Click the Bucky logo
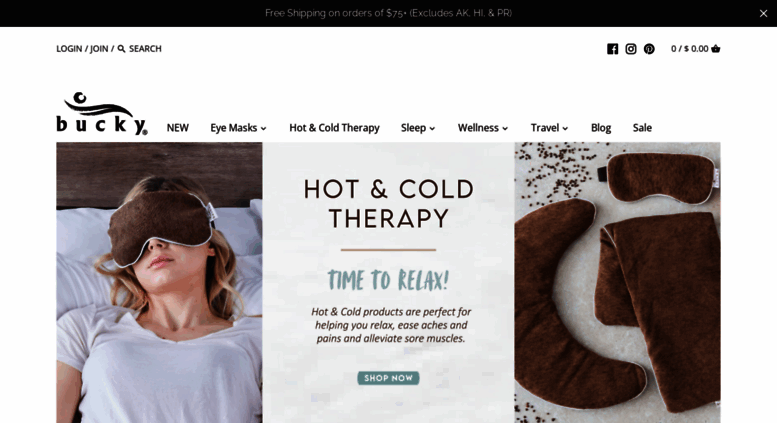 click(x=102, y=113)
